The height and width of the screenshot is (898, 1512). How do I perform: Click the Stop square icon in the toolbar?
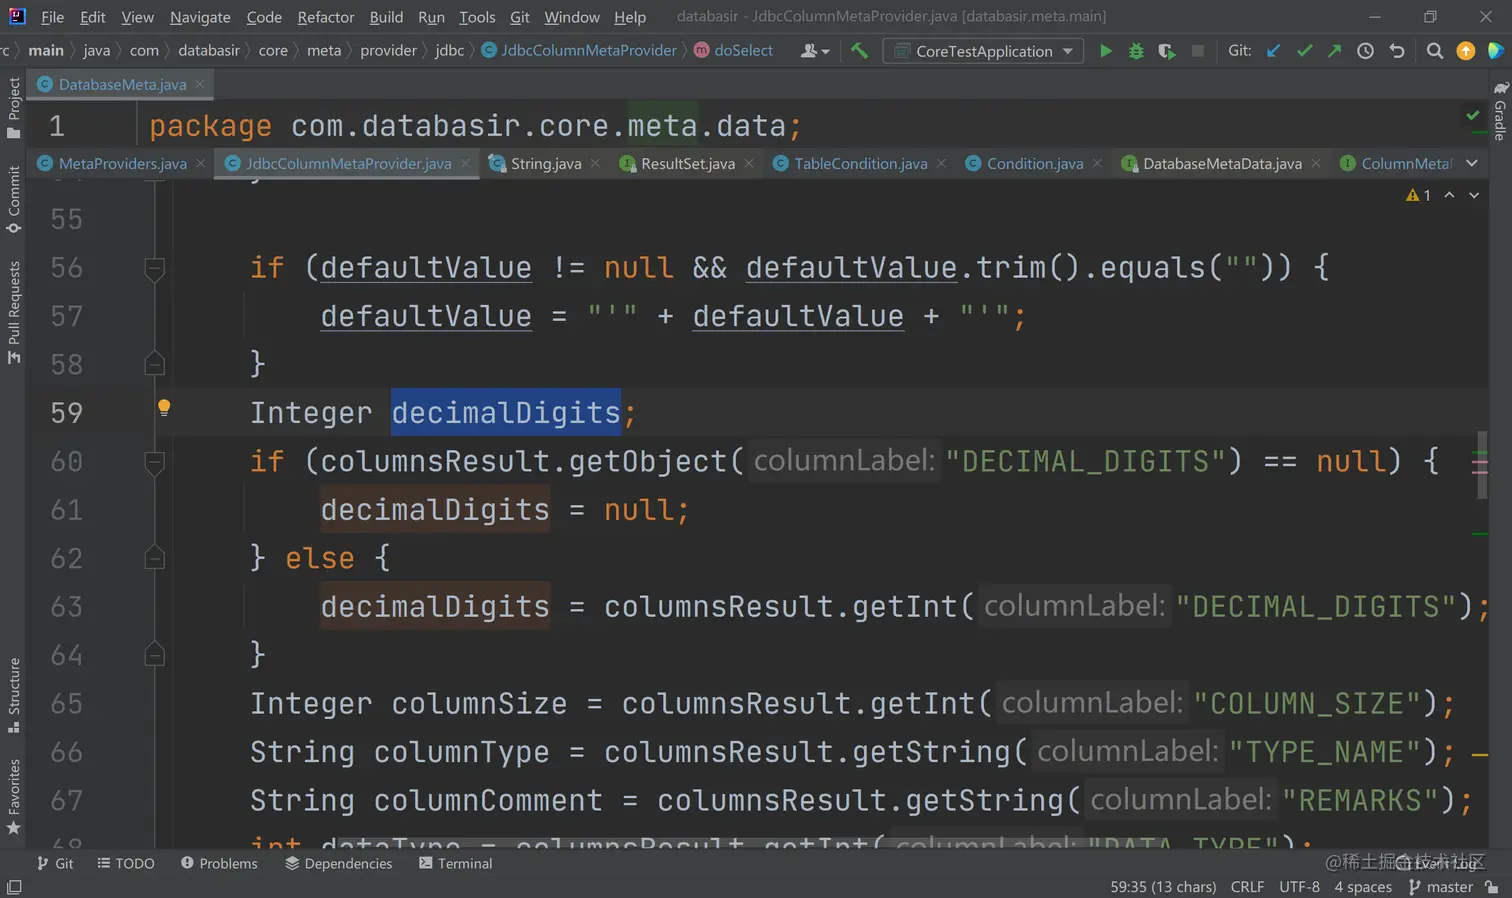tap(1197, 50)
